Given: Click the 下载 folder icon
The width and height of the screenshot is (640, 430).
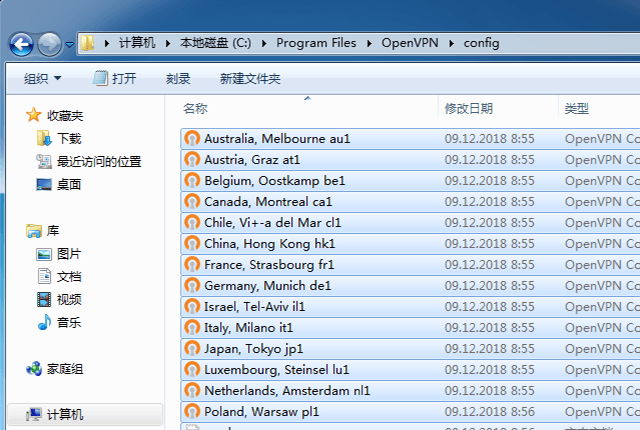Looking at the screenshot, I should tap(44, 138).
